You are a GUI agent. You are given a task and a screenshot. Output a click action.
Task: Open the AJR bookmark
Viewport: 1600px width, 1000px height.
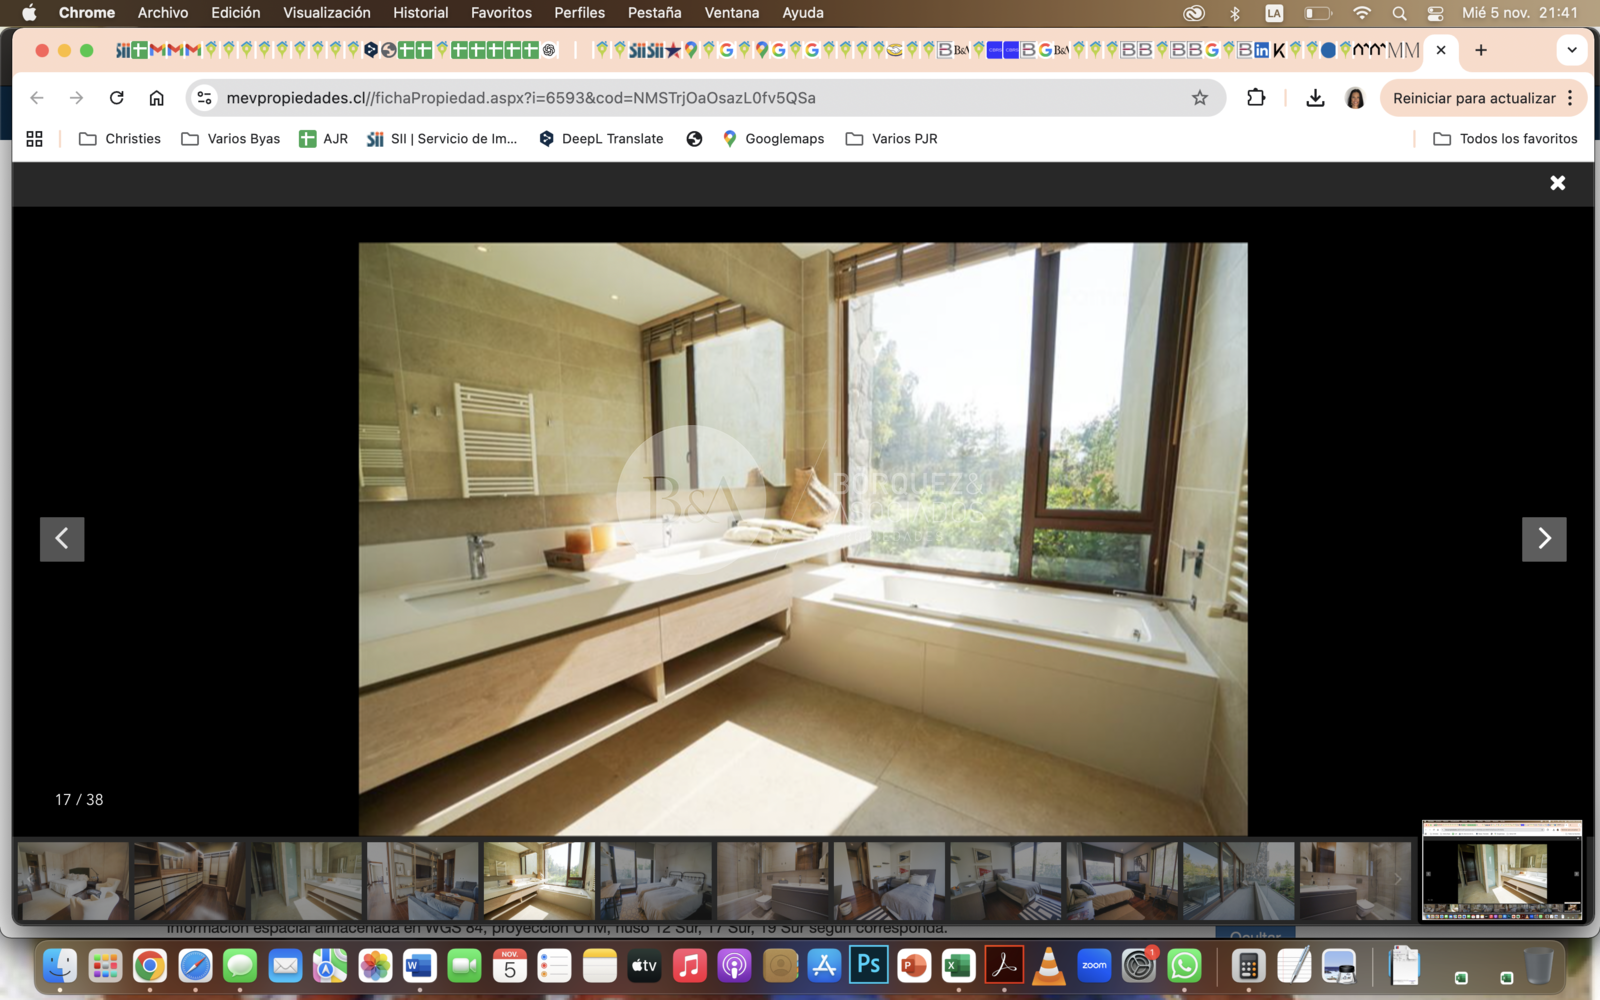pos(323,139)
